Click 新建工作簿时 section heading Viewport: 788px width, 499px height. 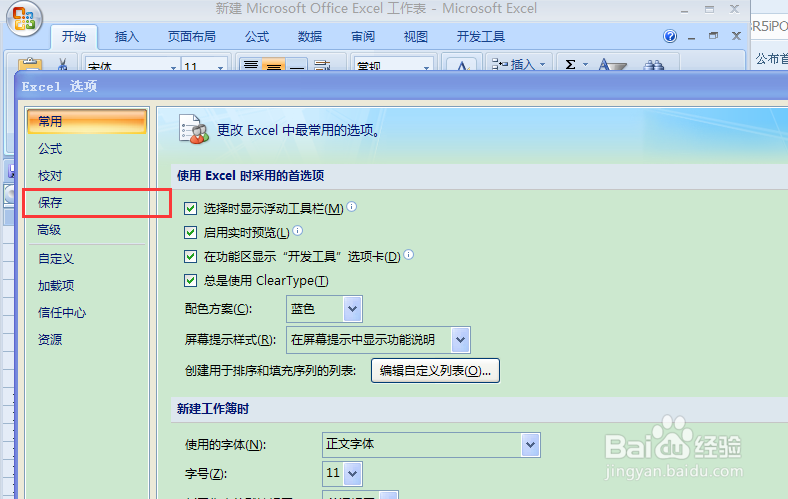coord(213,409)
